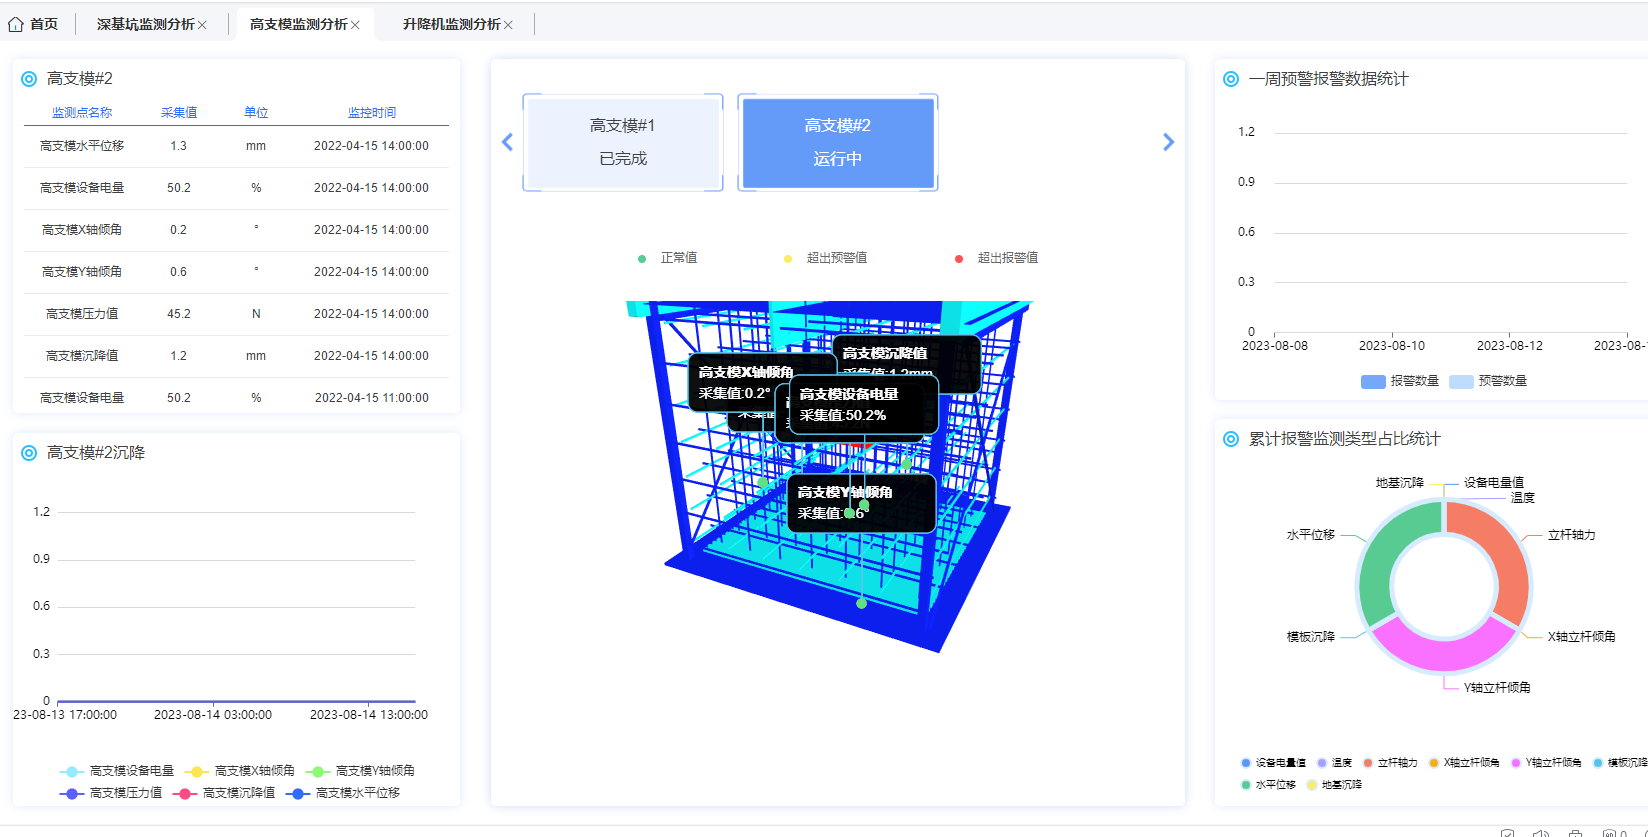
Task: Toggle 高支模压力值 series in line chart legend
Action: (111, 793)
